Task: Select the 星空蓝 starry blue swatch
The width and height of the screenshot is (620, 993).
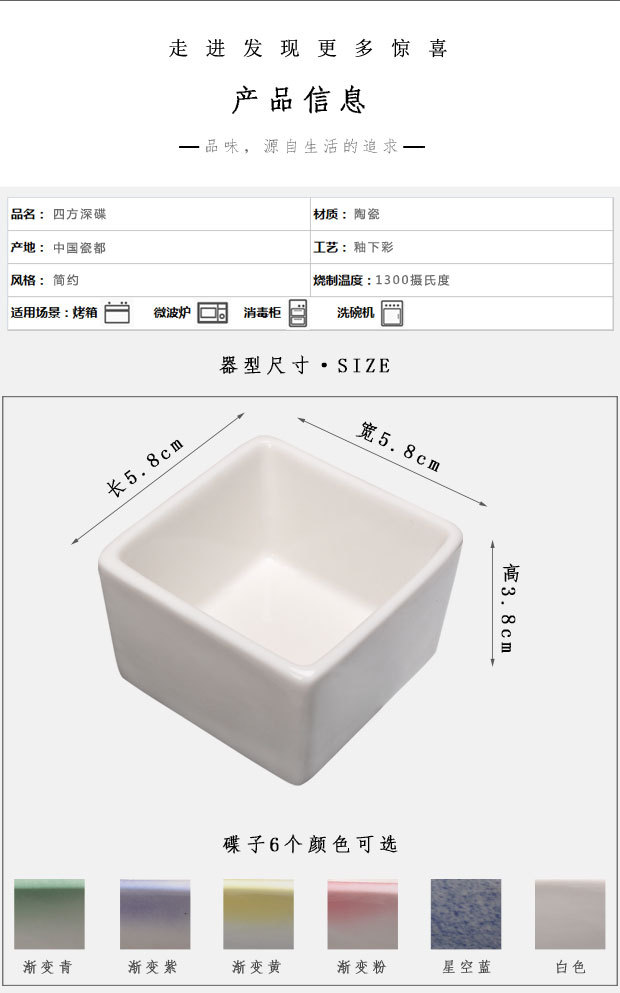Action: [466, 913]
